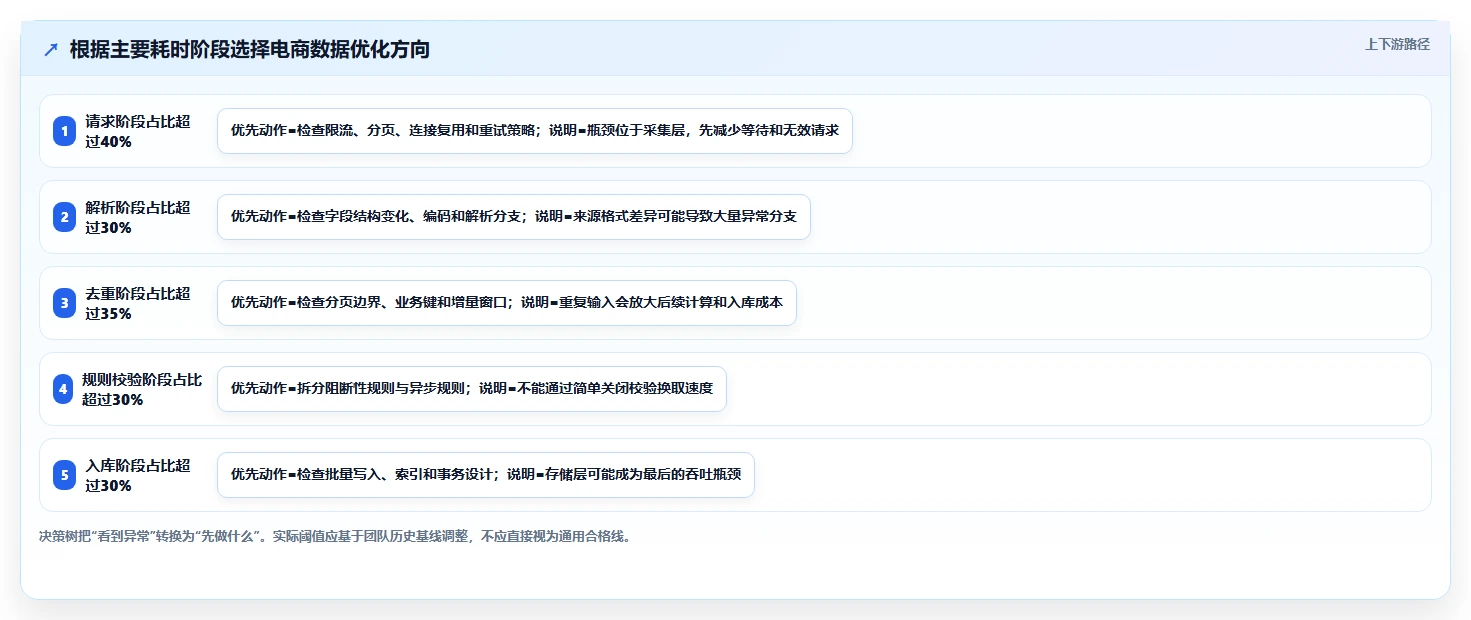This screenshot has height=620, width=1471.
Task: Click 解析阶段占比超过30% condition text
Action: pos(138,217)
